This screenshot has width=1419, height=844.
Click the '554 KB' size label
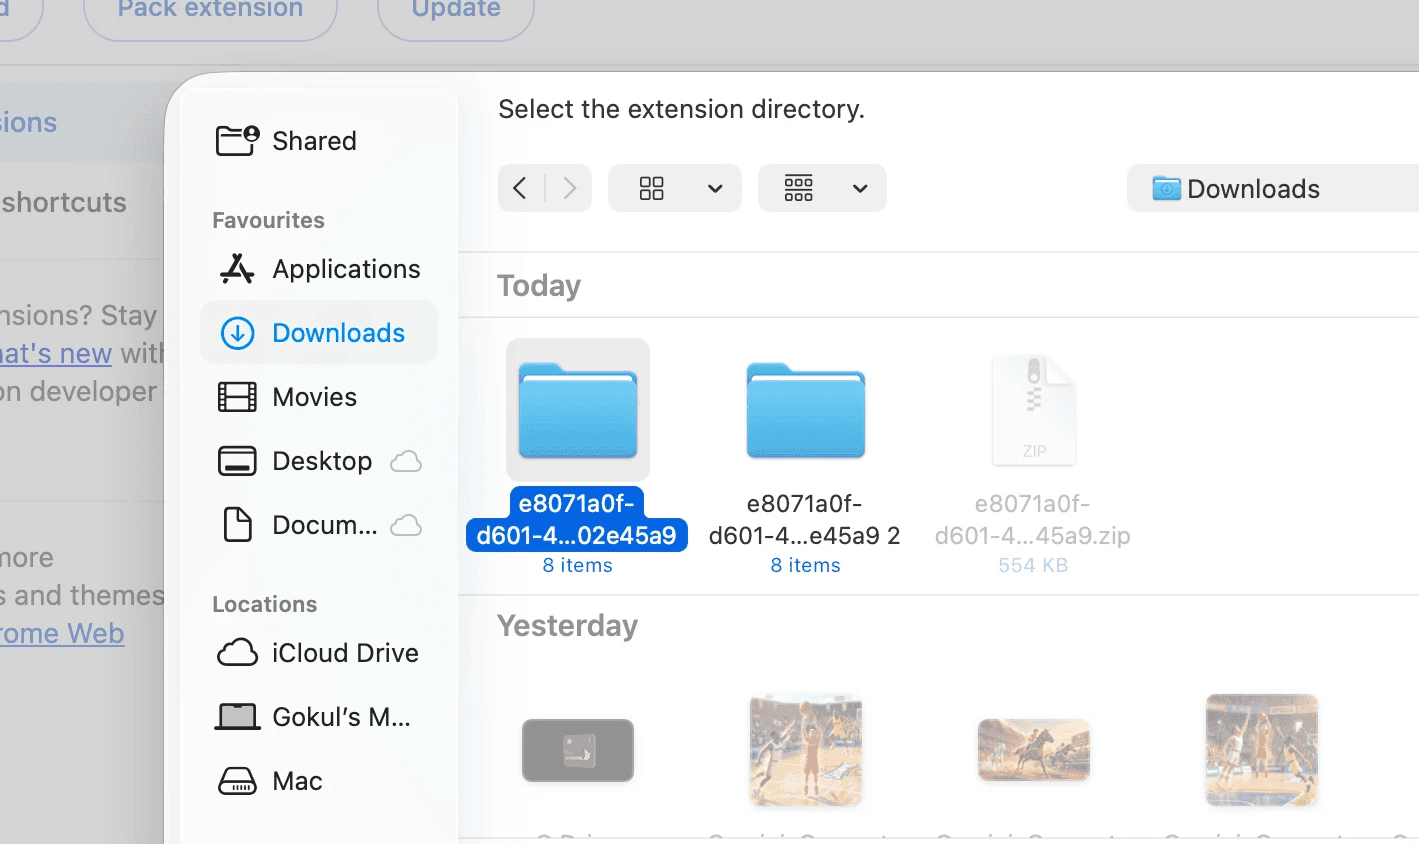(1033, 565)
